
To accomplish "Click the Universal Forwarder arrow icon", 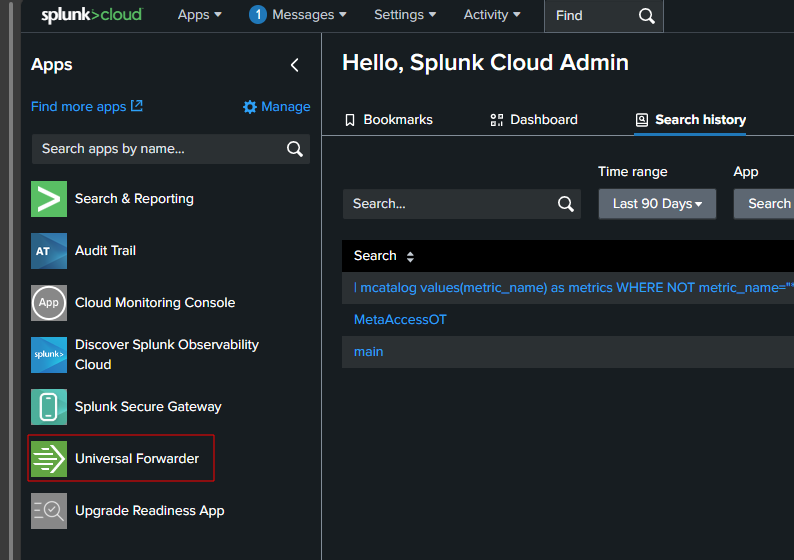I will click(x=49, y=459).
